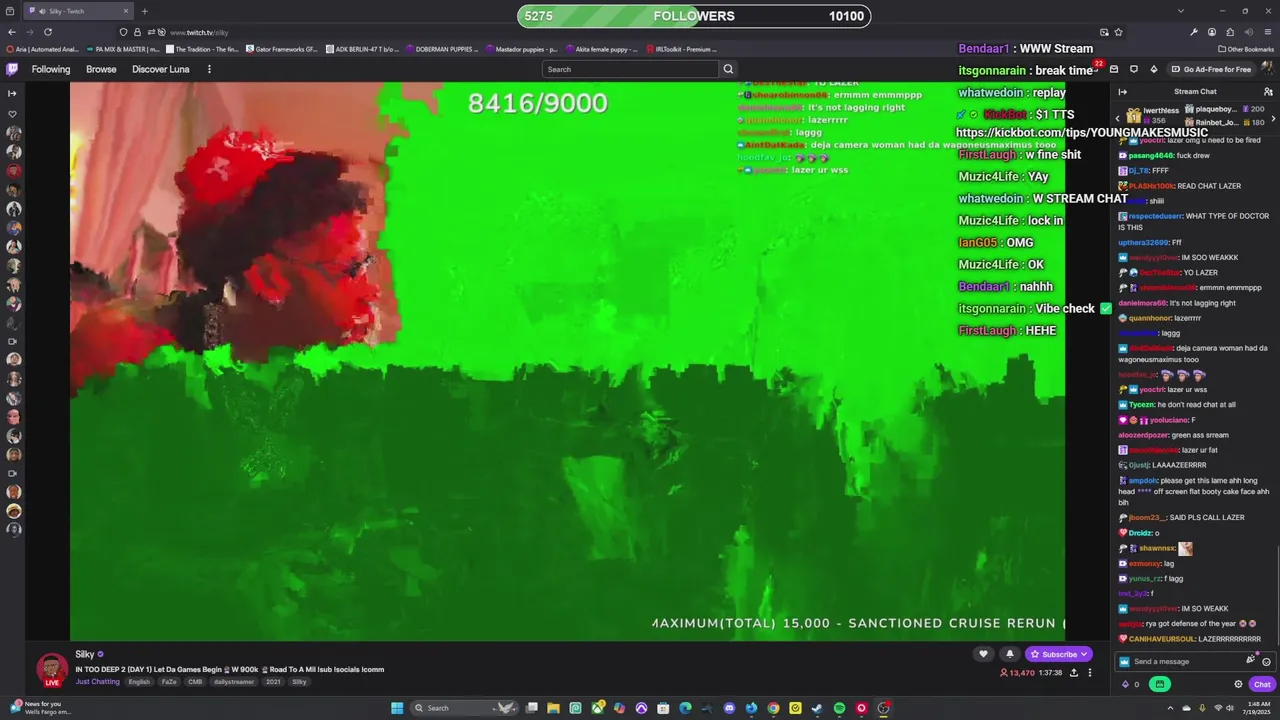Open the Subscribe dropdown arrow

point(1084,654)
